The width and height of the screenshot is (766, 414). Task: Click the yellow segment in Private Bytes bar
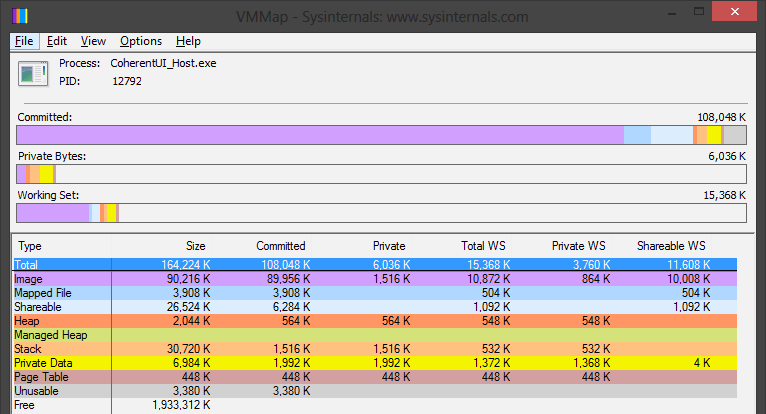click(x=46, y=174)
